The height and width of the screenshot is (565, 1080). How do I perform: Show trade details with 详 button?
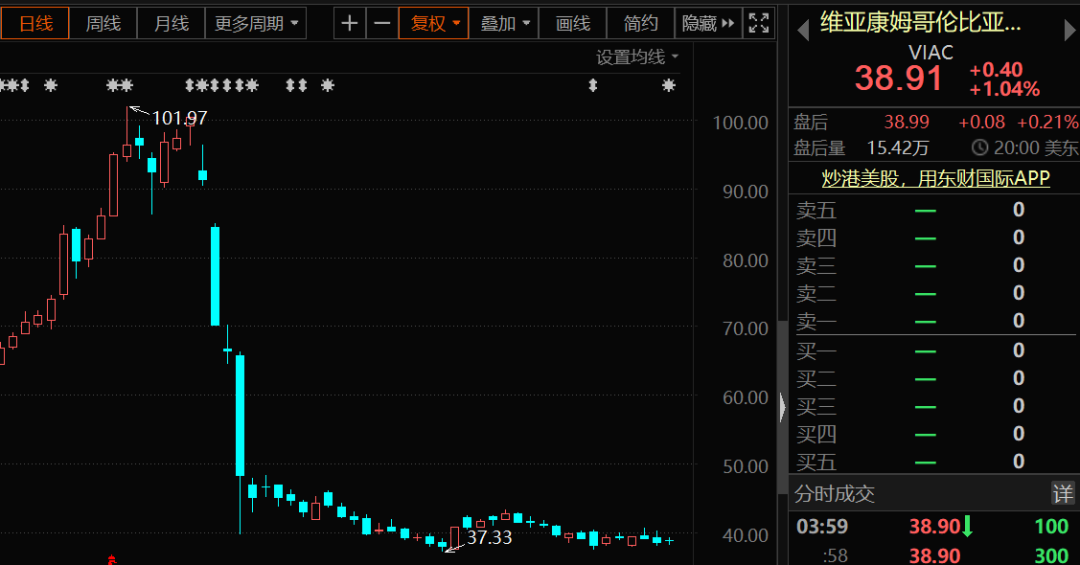point(1062,493)
